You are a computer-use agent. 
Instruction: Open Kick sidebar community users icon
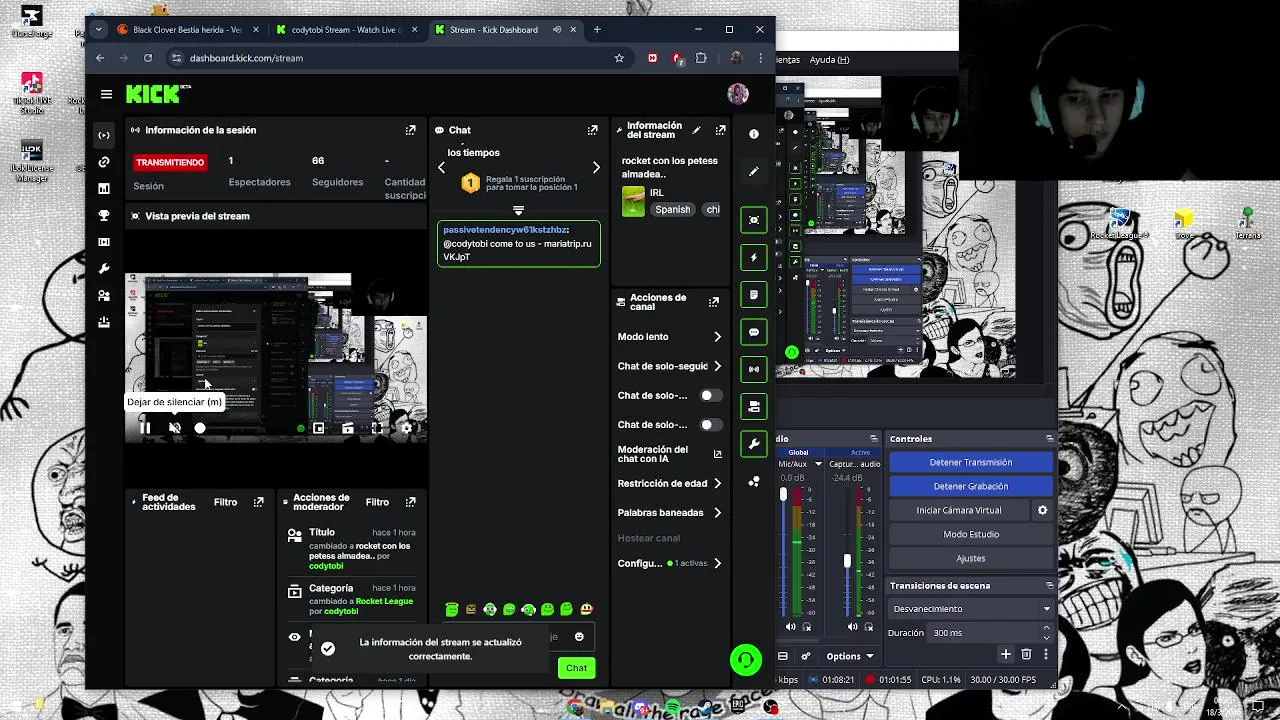(x=104, y=296)
